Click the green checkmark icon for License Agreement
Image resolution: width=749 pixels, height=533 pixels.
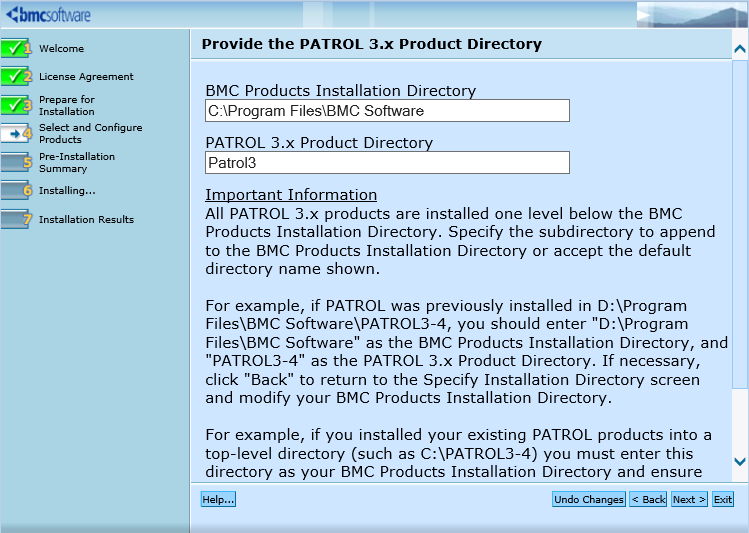tap(15, 76)
